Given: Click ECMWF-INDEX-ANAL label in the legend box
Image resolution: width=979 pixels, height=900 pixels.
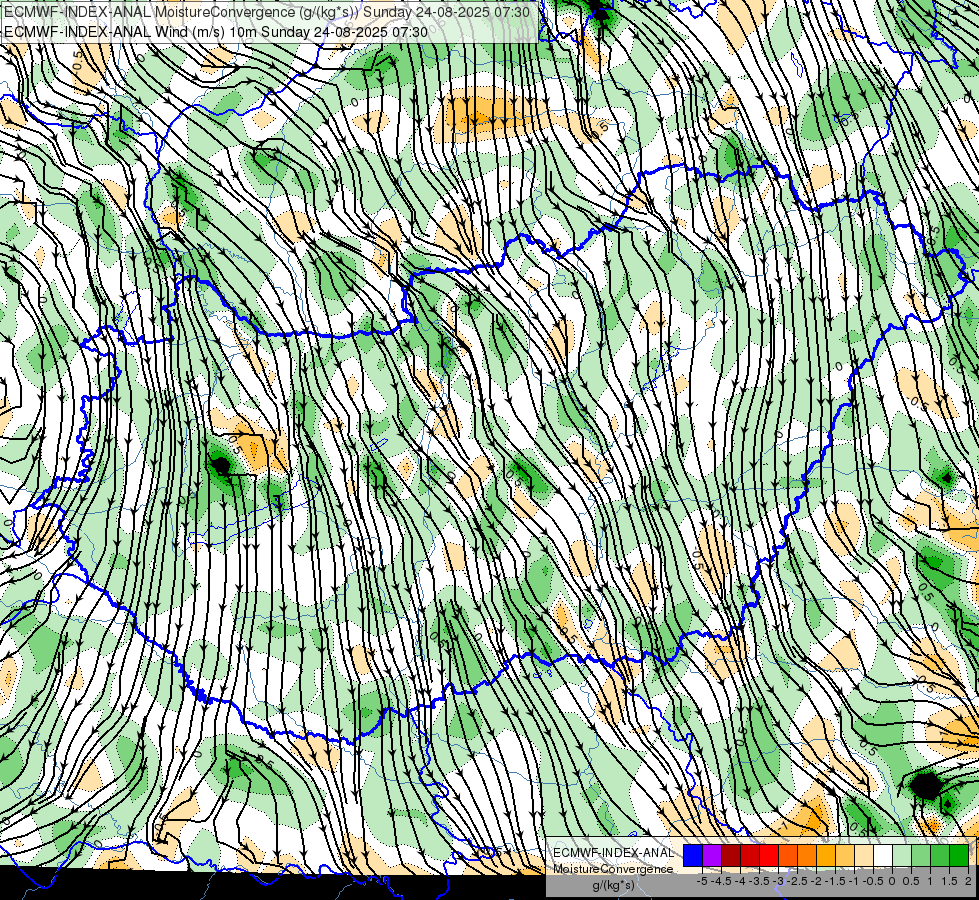Looking at the screenshot, I should (614, 853).
